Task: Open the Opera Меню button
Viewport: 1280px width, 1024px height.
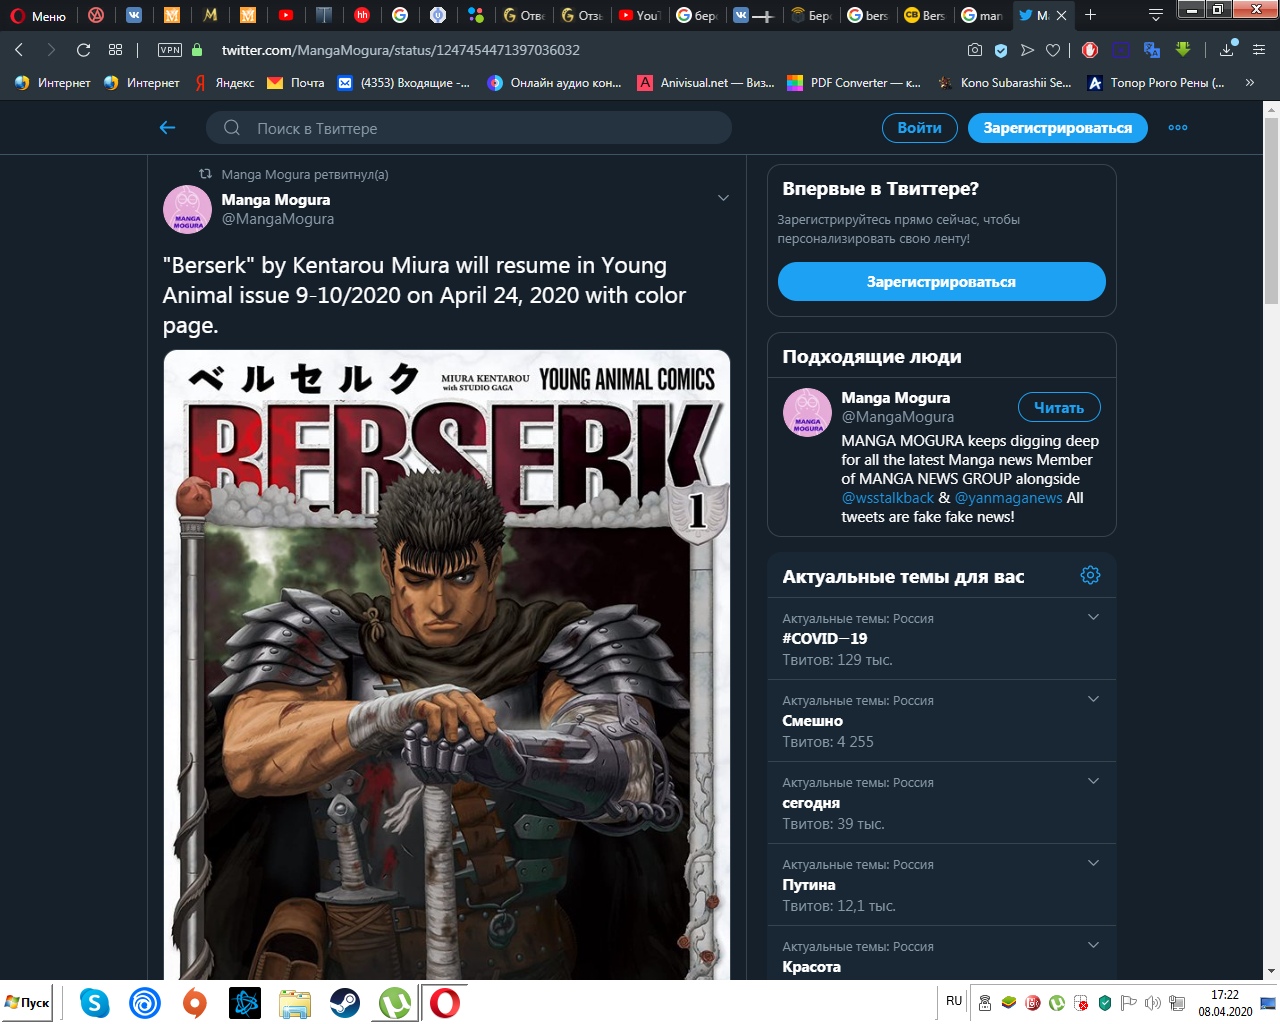Action: (38, 15)
